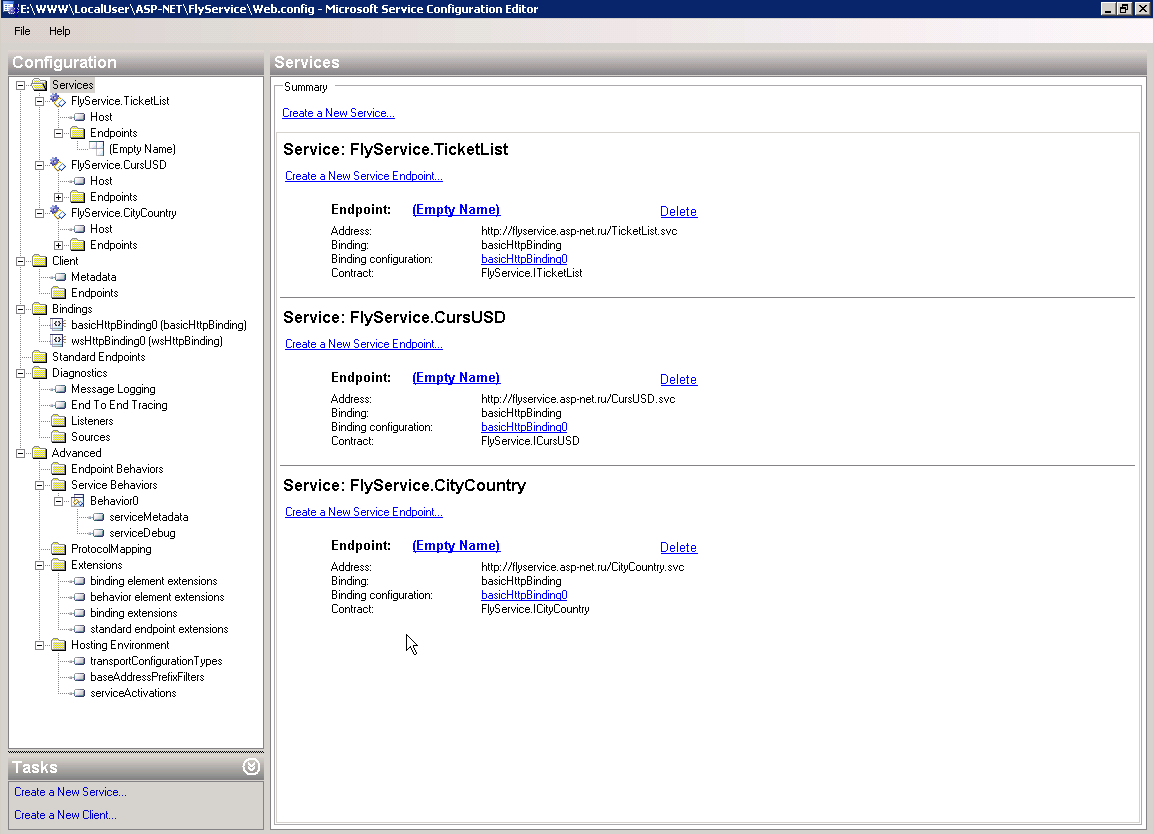Delete the CityCountry endpoint
Image resolution: width=1154 pixels, height=834 pixels.
coord(679,547)
